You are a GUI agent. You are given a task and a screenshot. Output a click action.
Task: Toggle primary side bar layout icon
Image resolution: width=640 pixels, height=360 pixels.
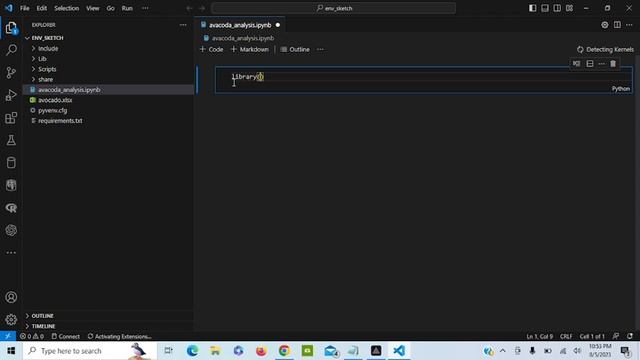pos(533,8)
